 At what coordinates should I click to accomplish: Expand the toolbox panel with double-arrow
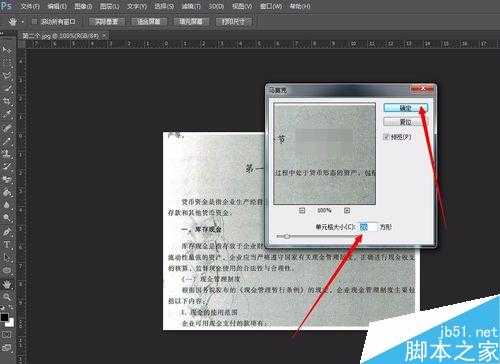pos(3,34)
